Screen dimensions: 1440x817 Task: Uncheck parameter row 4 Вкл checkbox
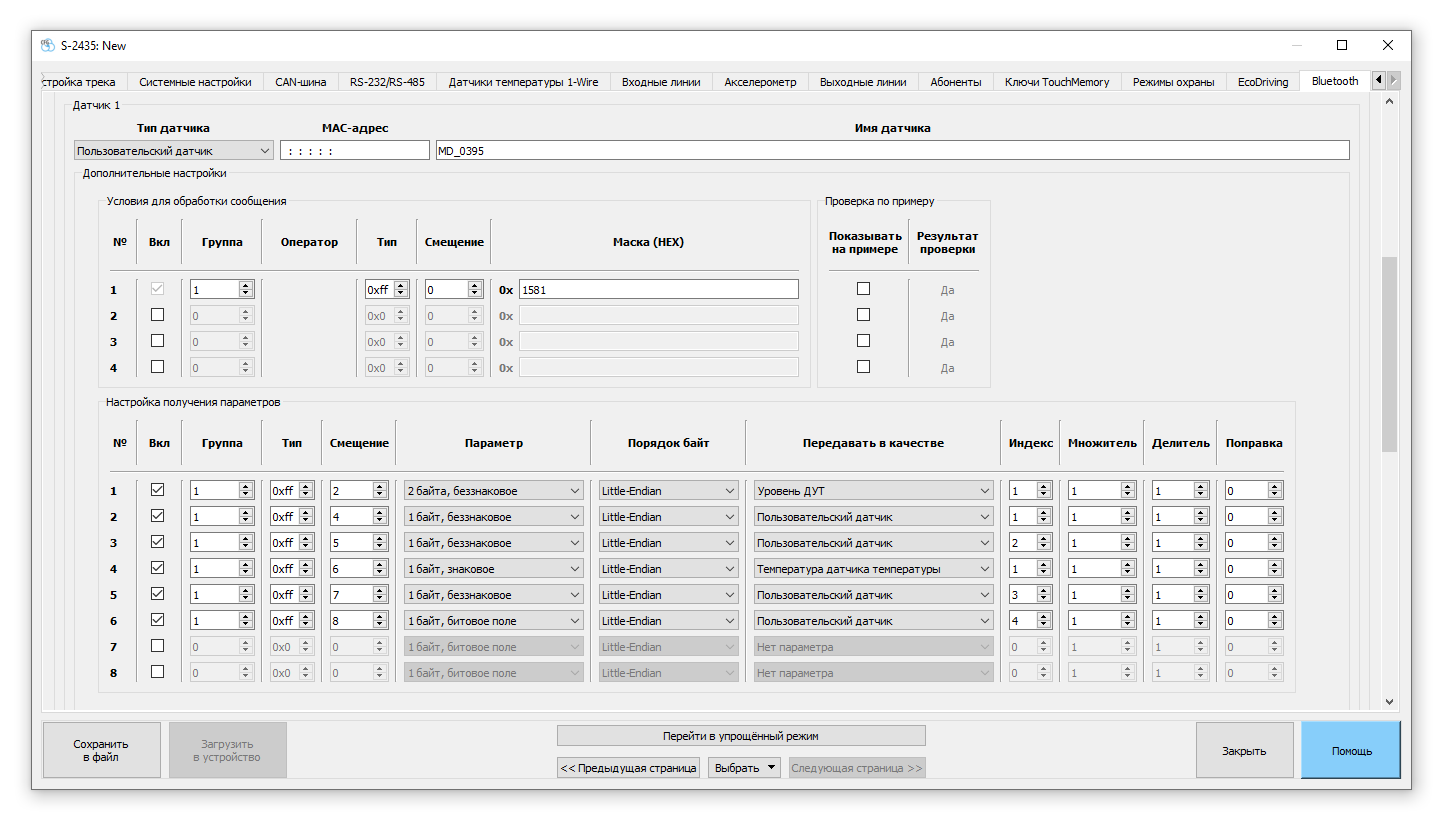157,568
